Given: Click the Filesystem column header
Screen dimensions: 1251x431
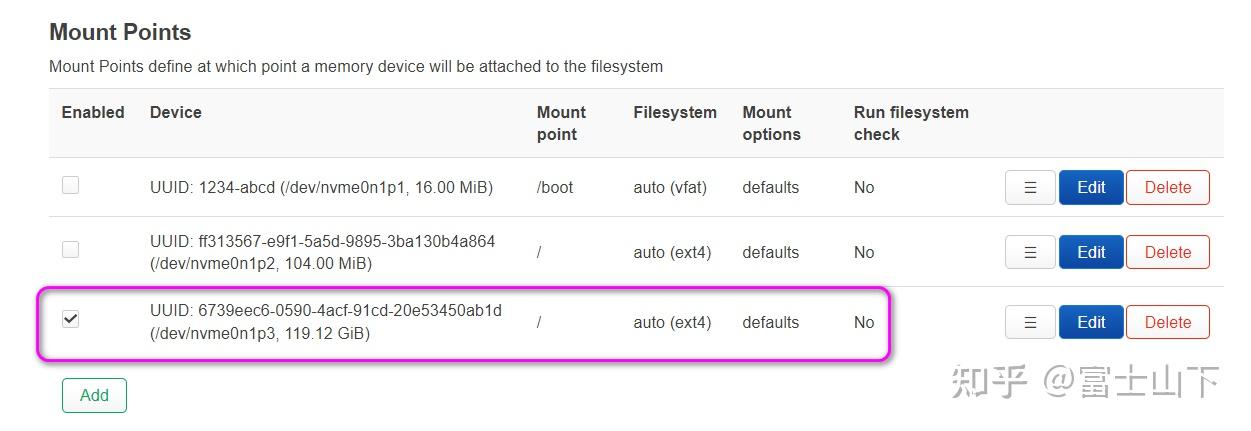Looking at the screenshot, I should tap(675, 112).
